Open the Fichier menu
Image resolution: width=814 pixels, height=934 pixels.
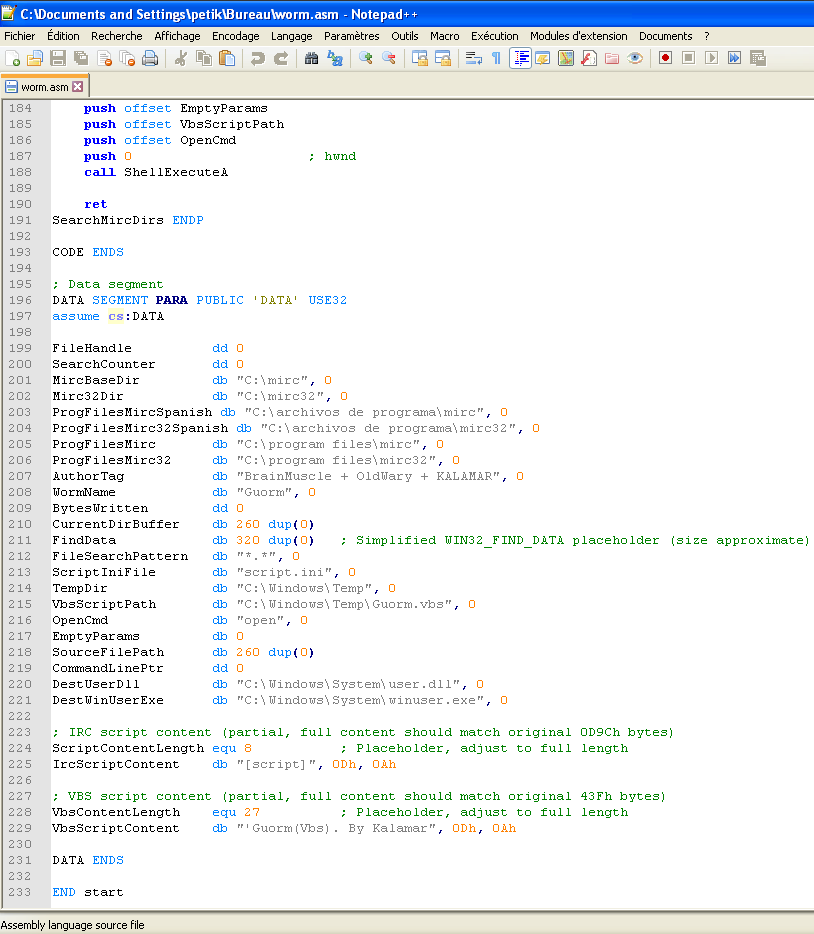click(20, 36)
